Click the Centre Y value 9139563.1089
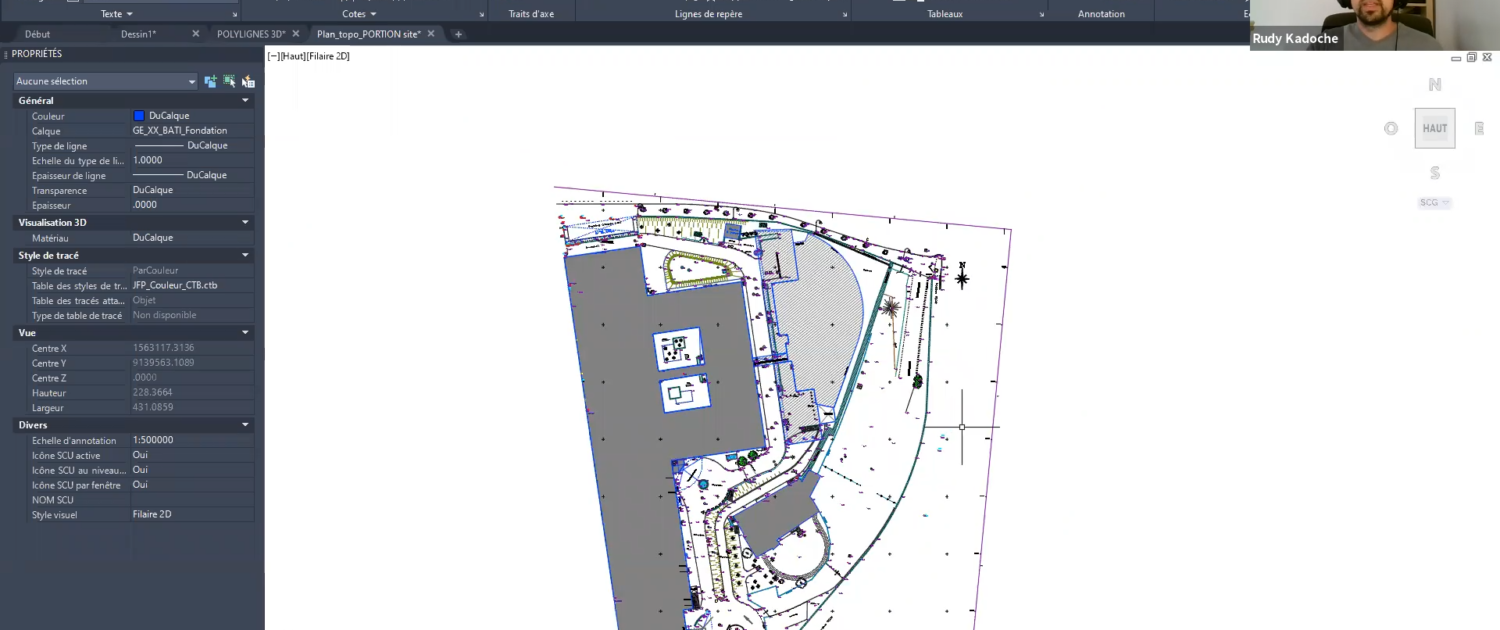The height and width of the screenshot is (630, 1500). 192,363
